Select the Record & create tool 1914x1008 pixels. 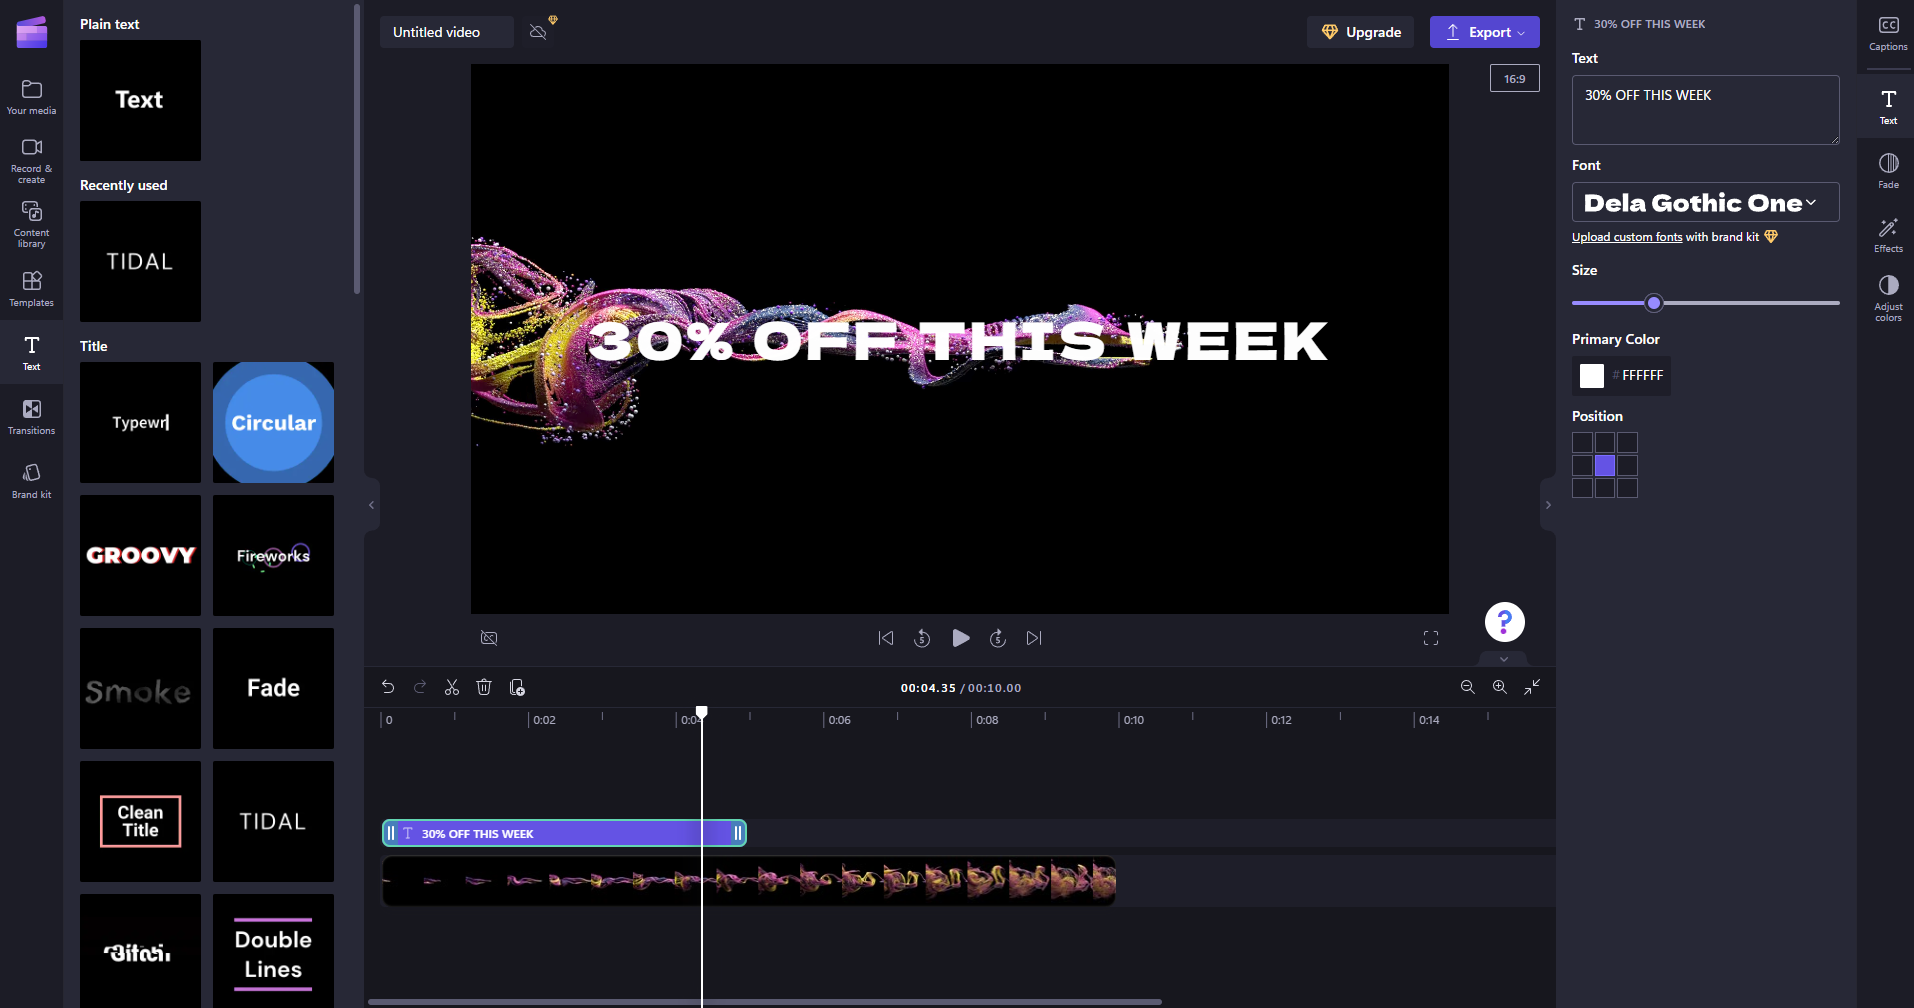[x=31, y=160]
